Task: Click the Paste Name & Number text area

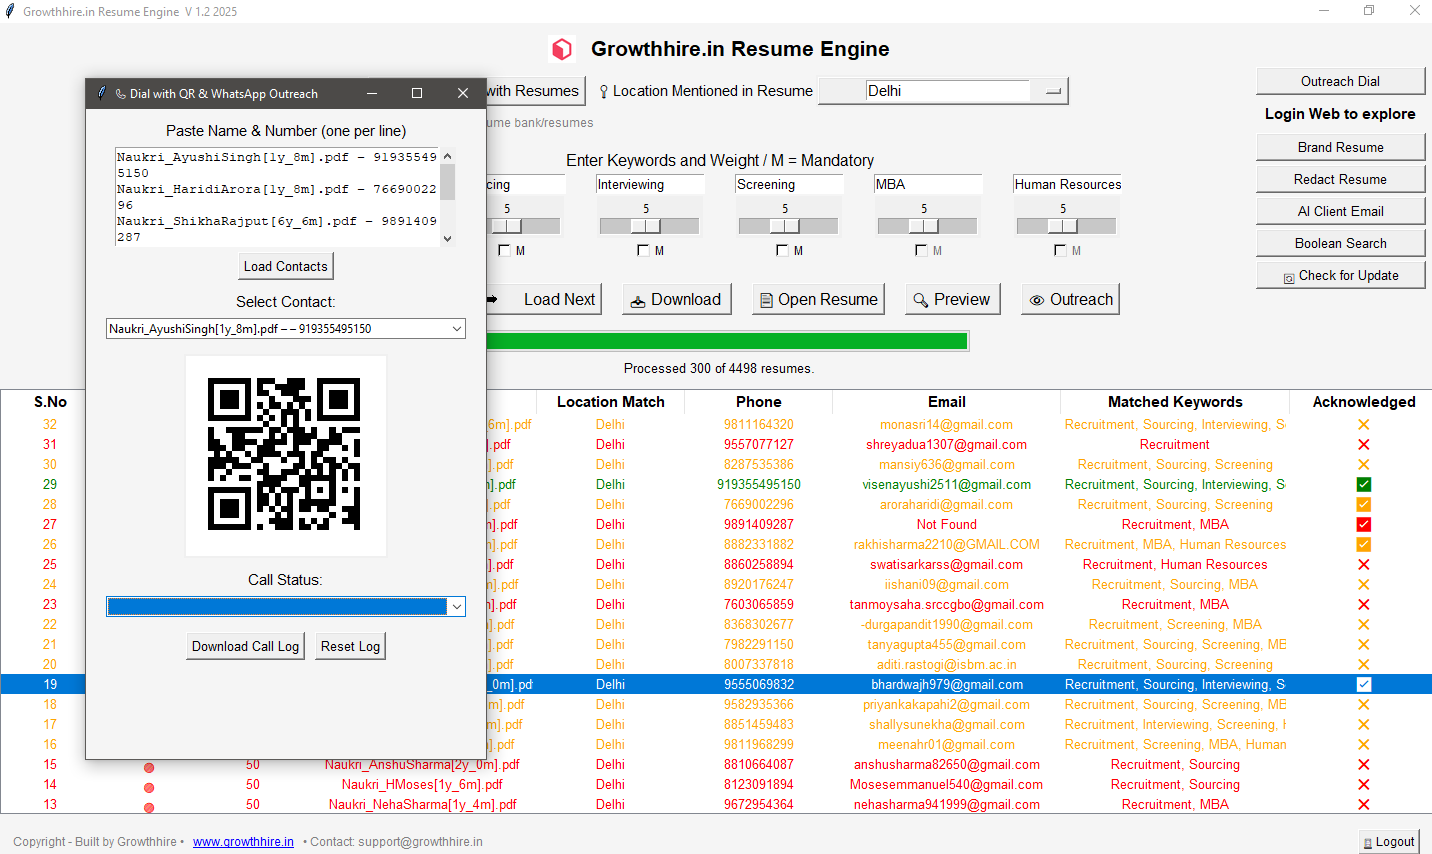Action: click(x=277, y=197)
